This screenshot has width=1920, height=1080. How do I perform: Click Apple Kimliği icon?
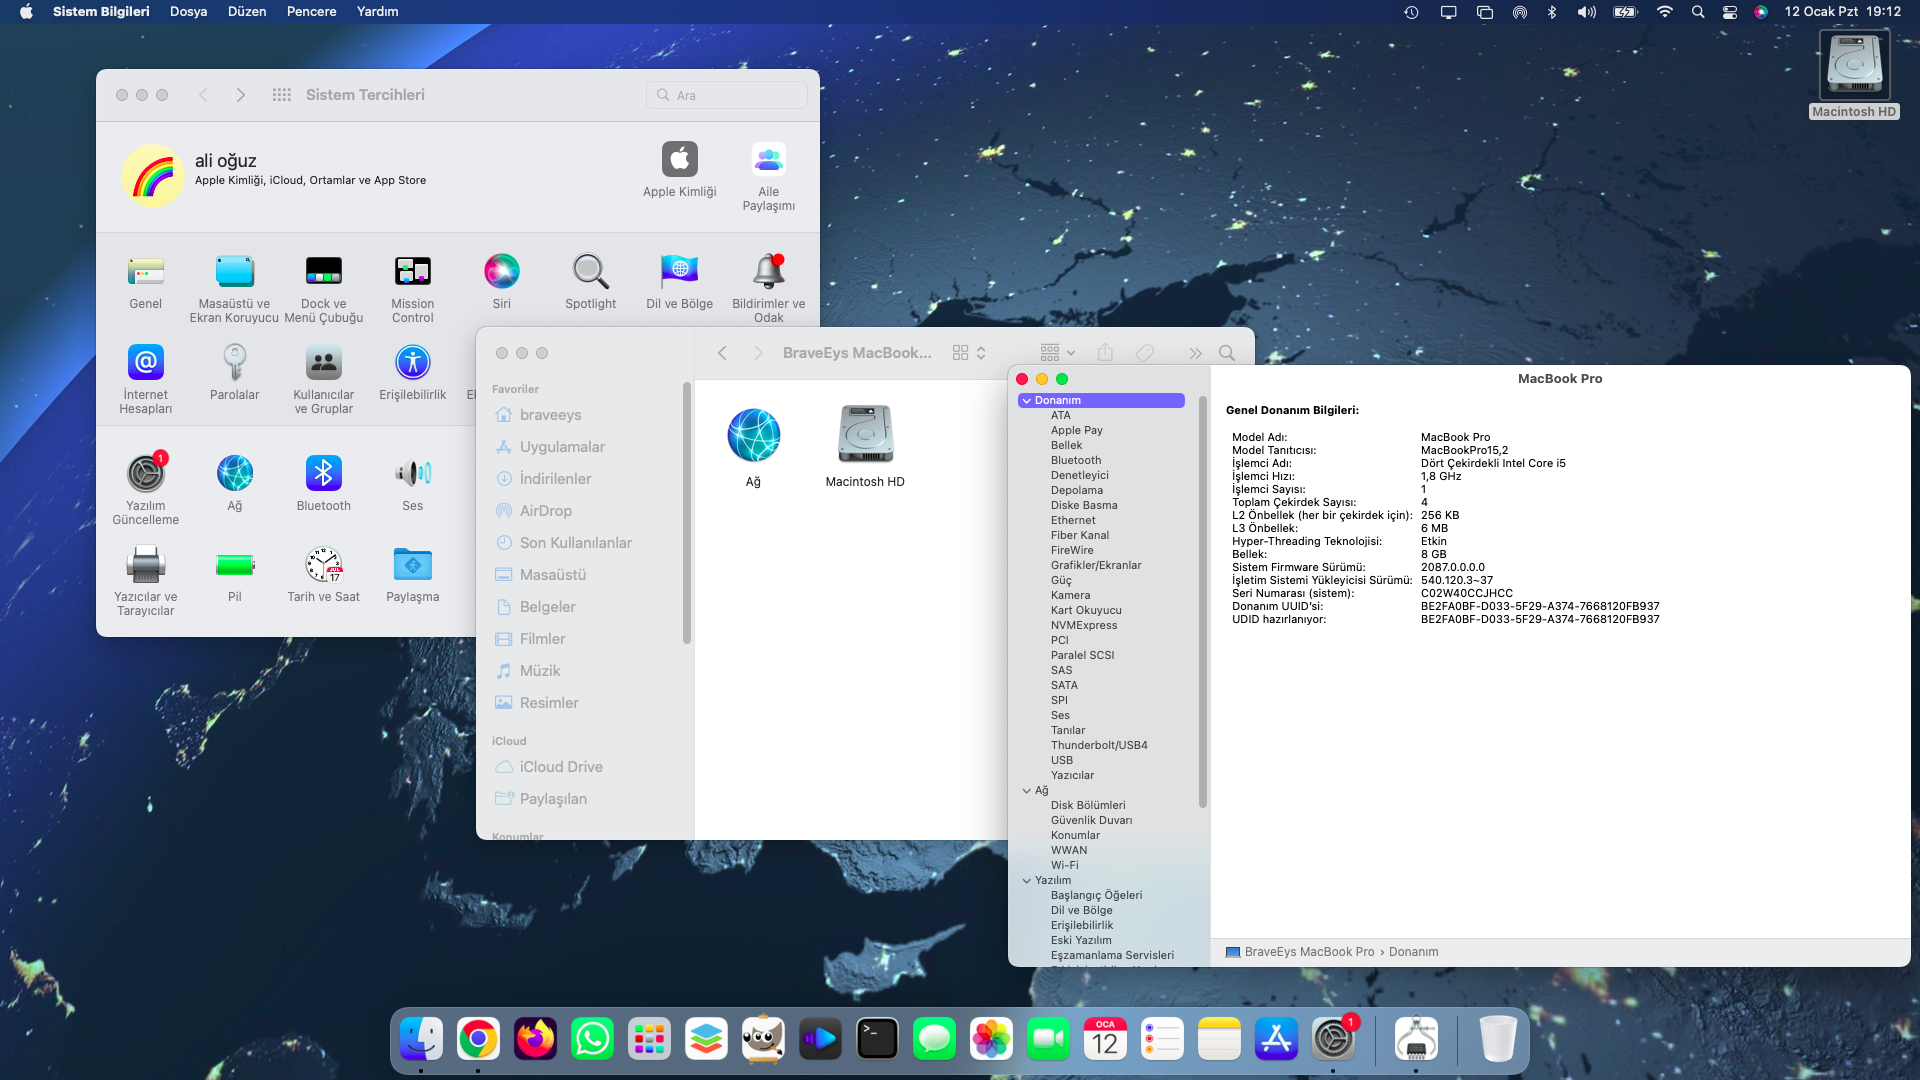pos(679,160)
